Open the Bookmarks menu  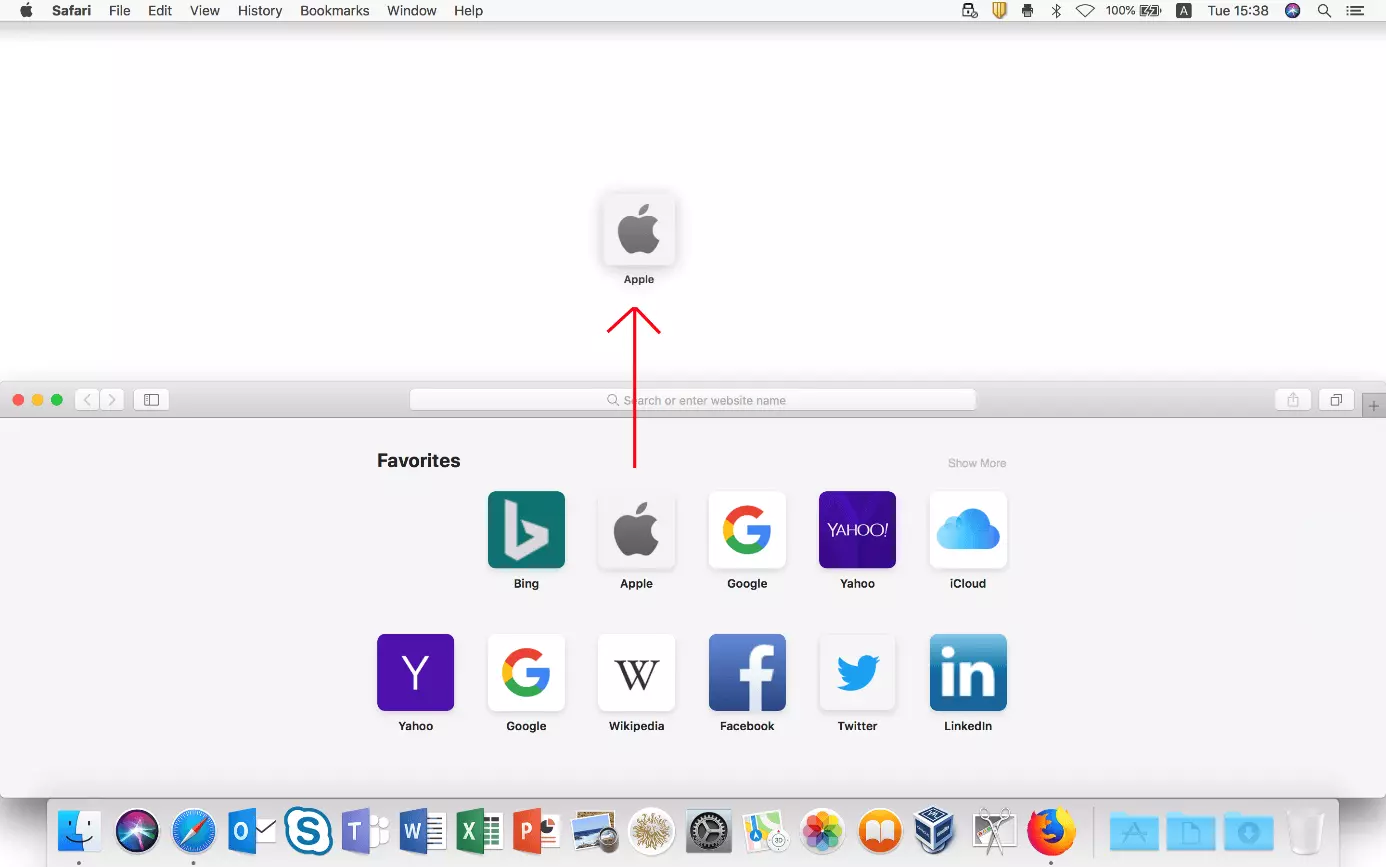pos(335,11)
